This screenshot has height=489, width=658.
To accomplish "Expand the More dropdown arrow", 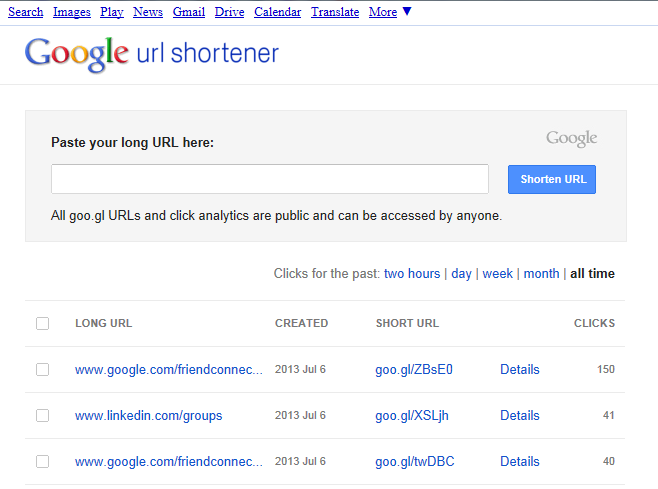I will click(x=407, y=12).
